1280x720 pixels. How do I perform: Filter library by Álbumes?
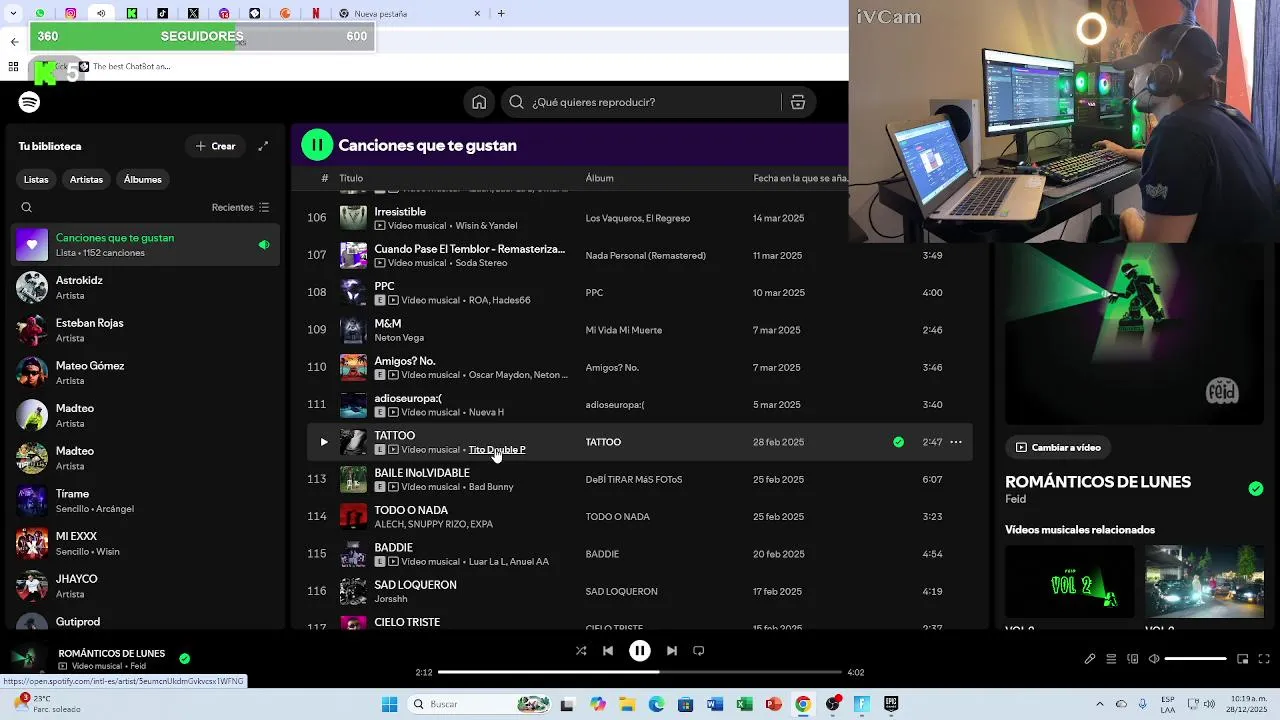pyautogui.click(x=143, y=180)
